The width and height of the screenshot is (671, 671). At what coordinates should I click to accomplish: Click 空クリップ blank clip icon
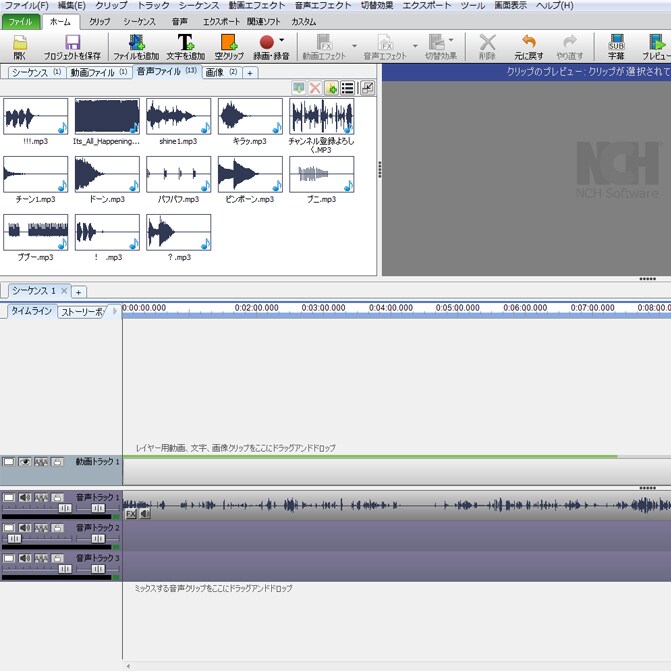pyautogui.click(x=229, y=42)
